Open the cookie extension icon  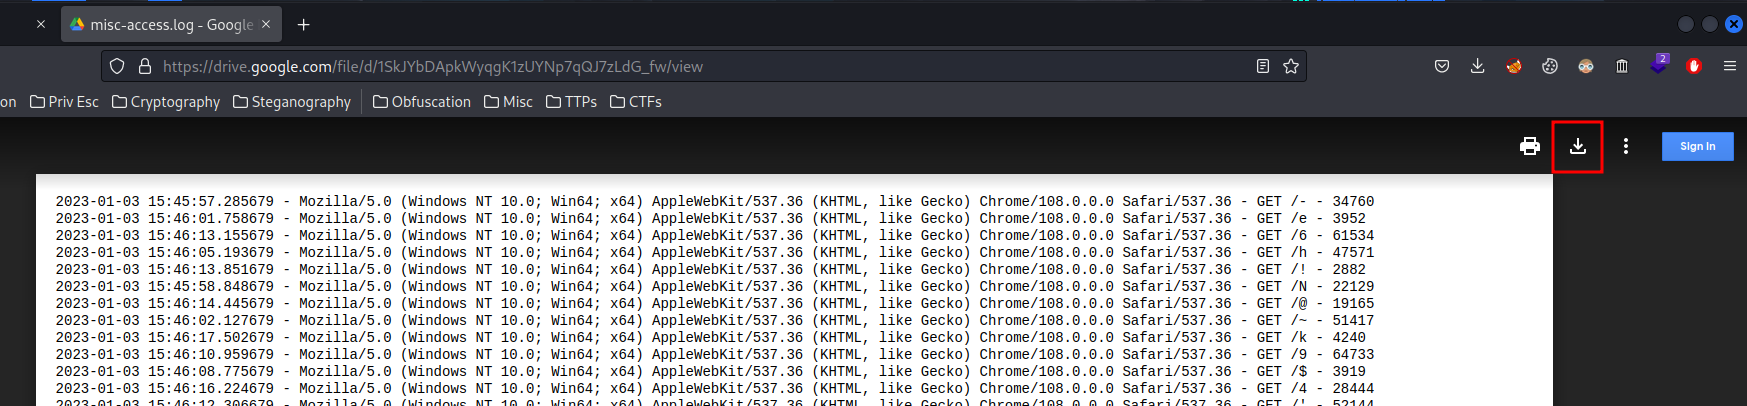point(1550,66)
